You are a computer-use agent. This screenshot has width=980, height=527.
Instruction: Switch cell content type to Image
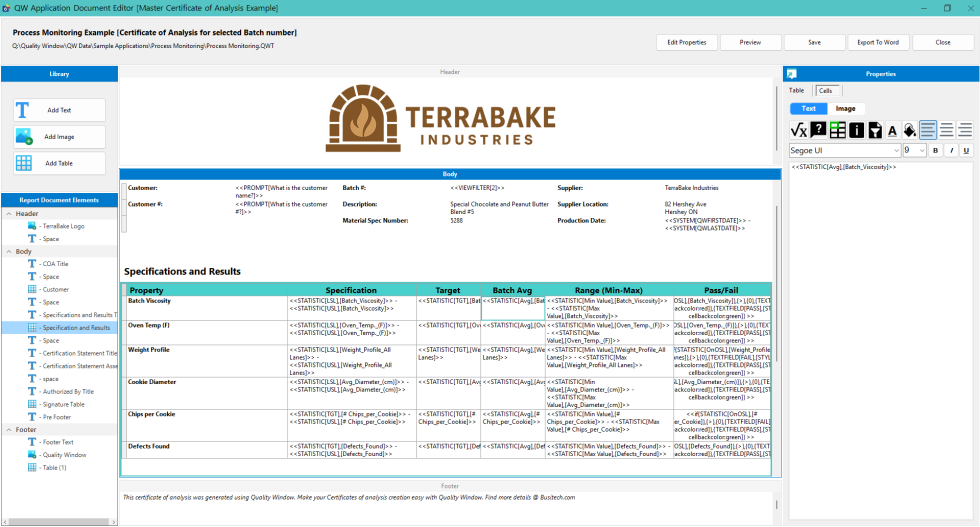tap(845, 108)
